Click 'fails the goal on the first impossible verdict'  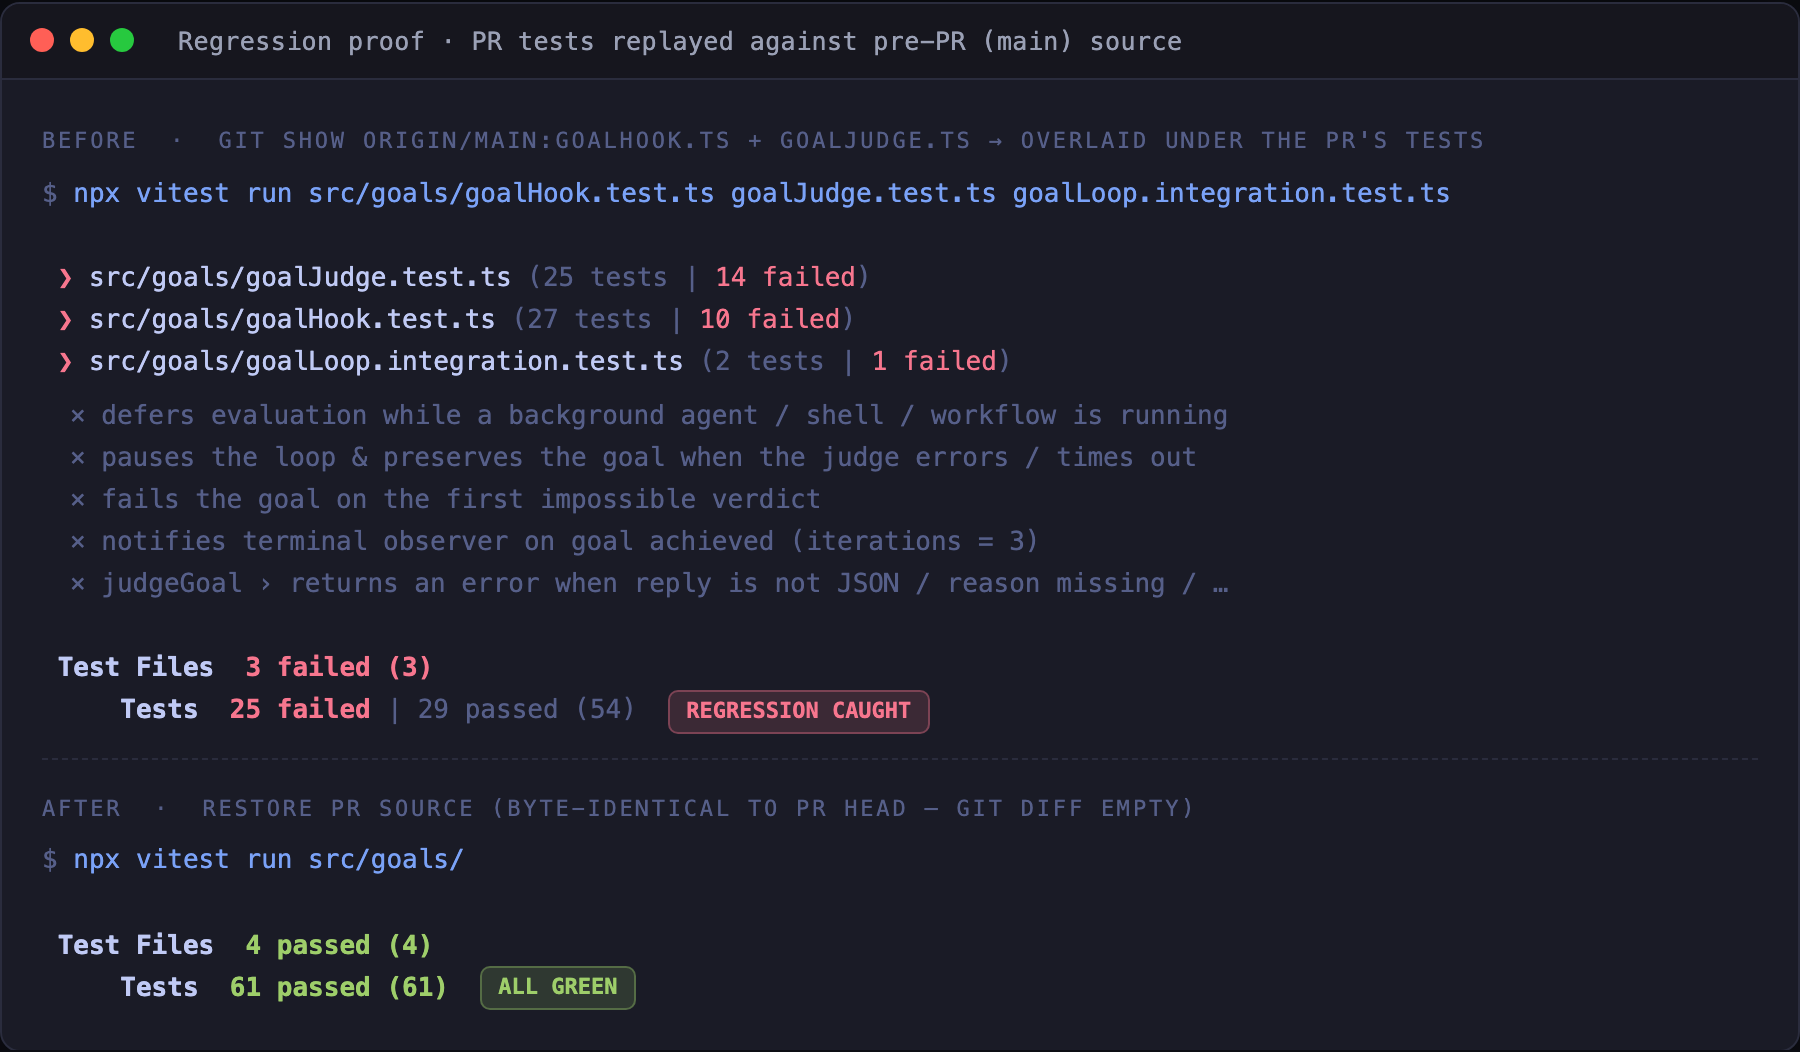pyautogui.click(x=461, y=499)
